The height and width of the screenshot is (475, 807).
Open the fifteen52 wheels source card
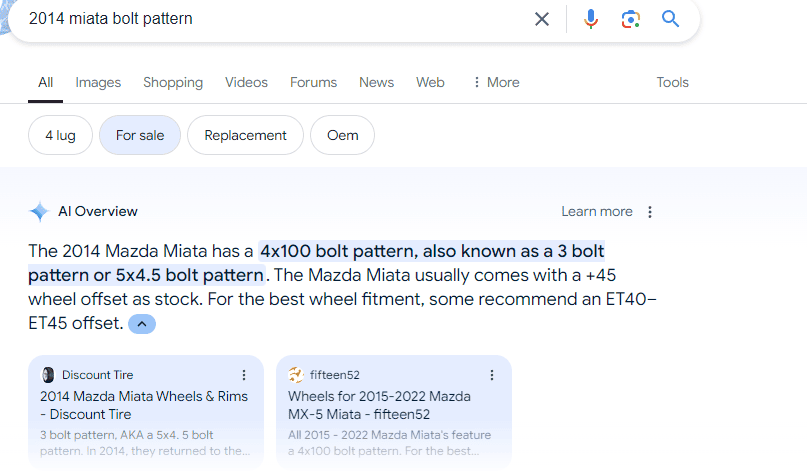pos(394,411)
